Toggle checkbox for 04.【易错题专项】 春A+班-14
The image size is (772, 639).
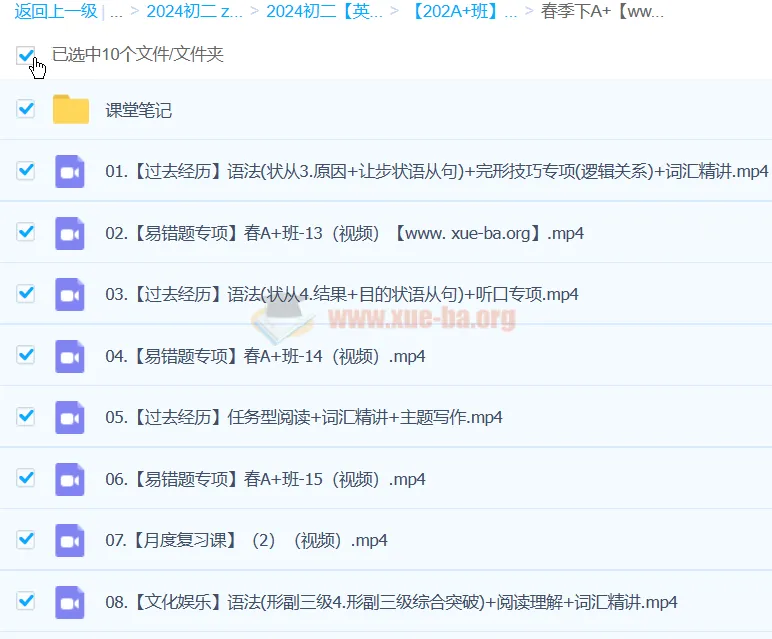point(26,355)
